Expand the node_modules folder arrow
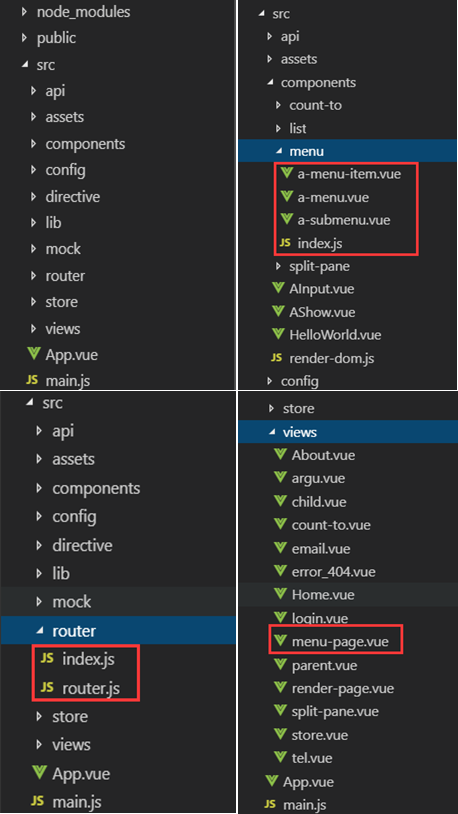Image resolution: width=458 pixels, height=814 pixels. (x=24, y=11)
